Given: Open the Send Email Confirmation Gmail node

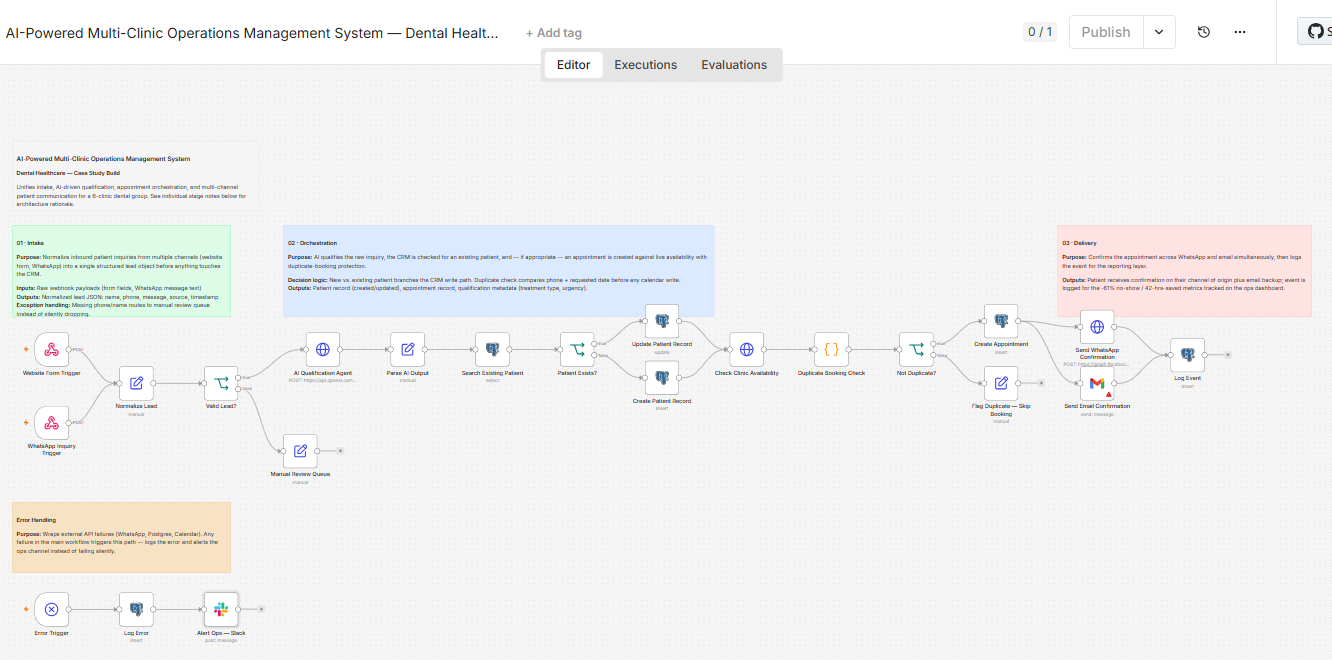Looking at the screenshot, I should pyautogui.click(x=1097, y=383).
